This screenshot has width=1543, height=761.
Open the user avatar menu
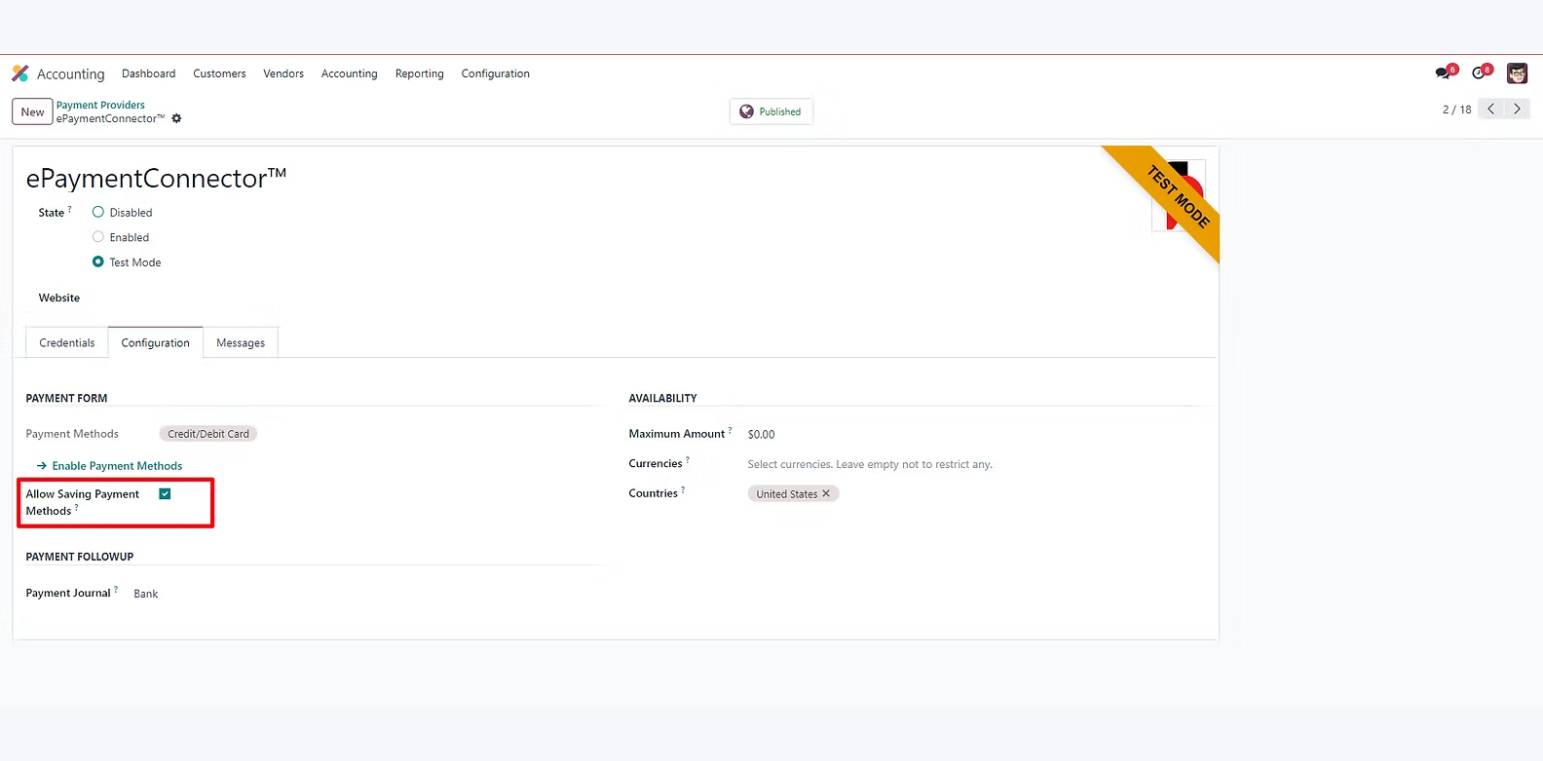coord(1517,73)
